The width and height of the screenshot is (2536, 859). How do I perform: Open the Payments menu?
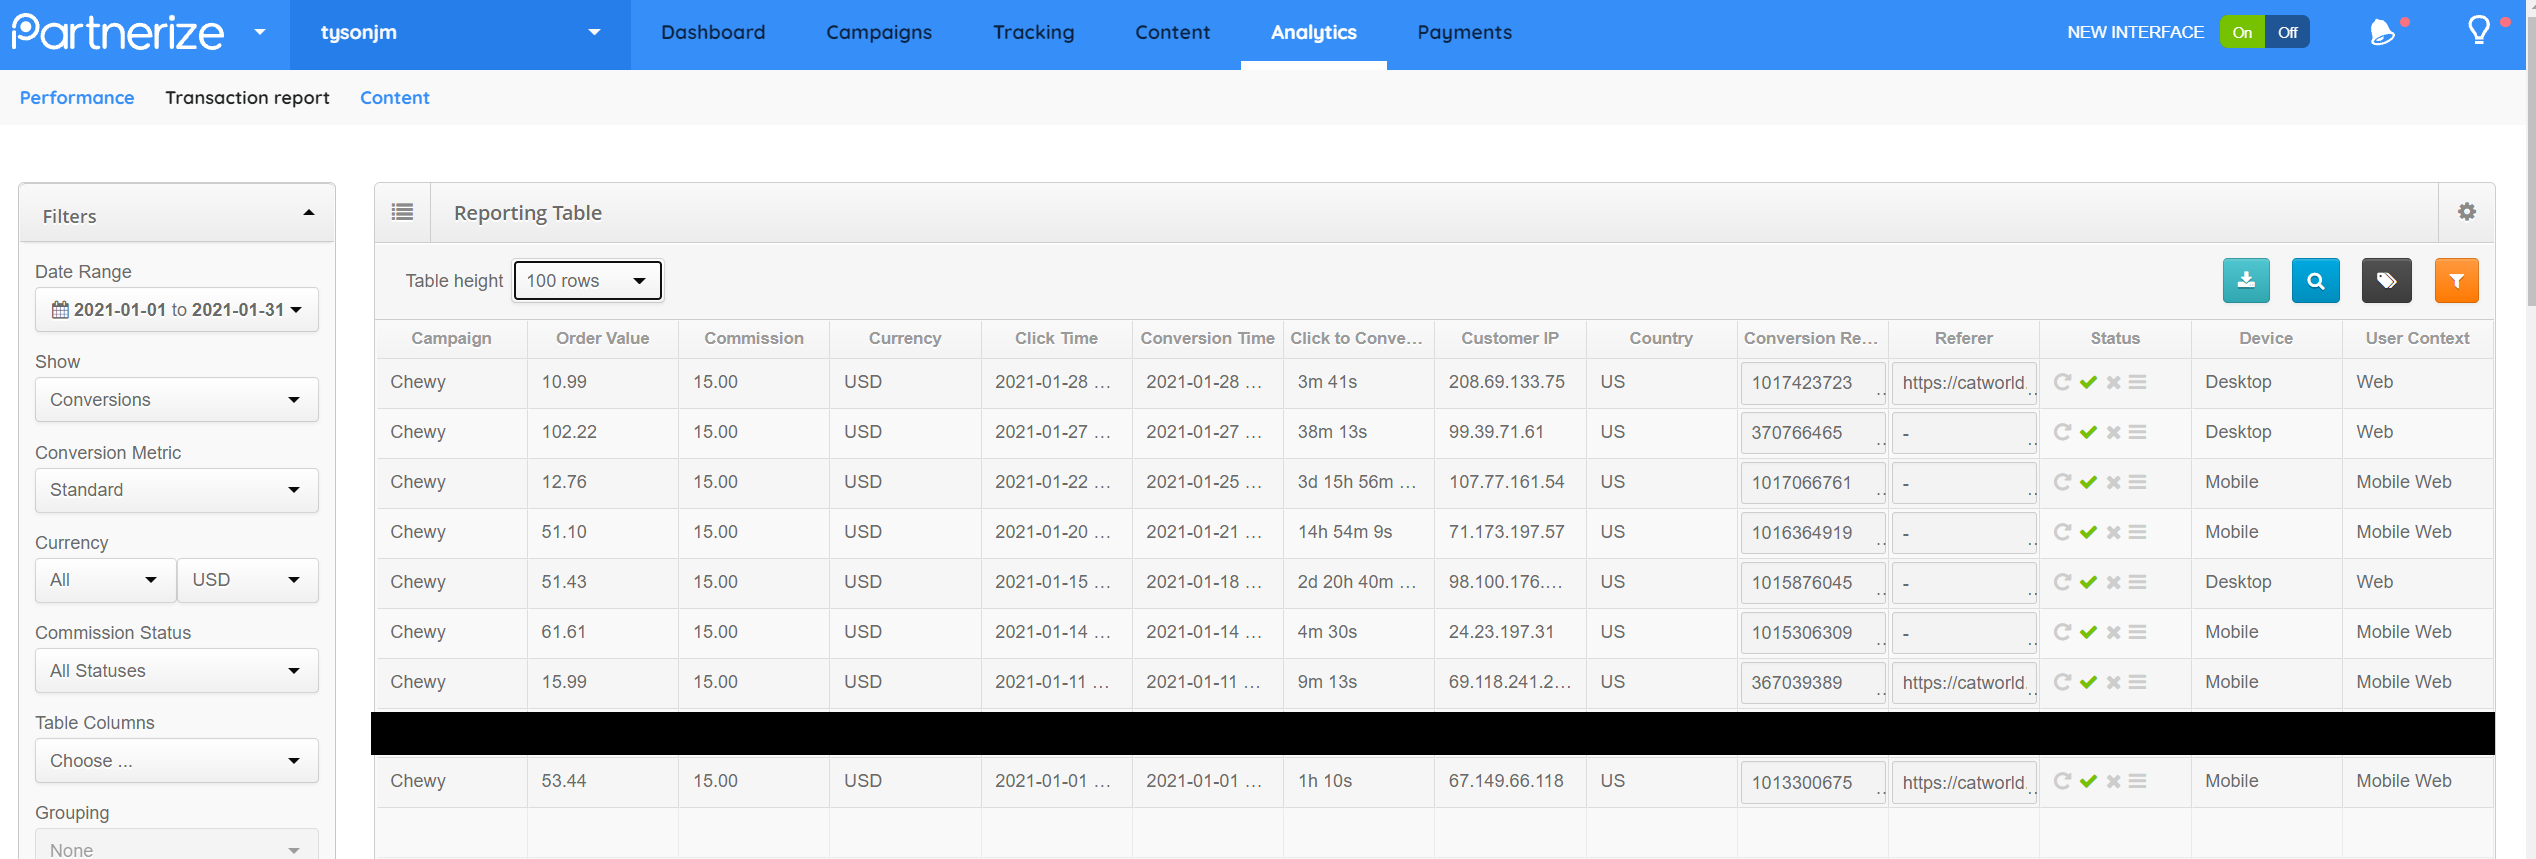1465,32
